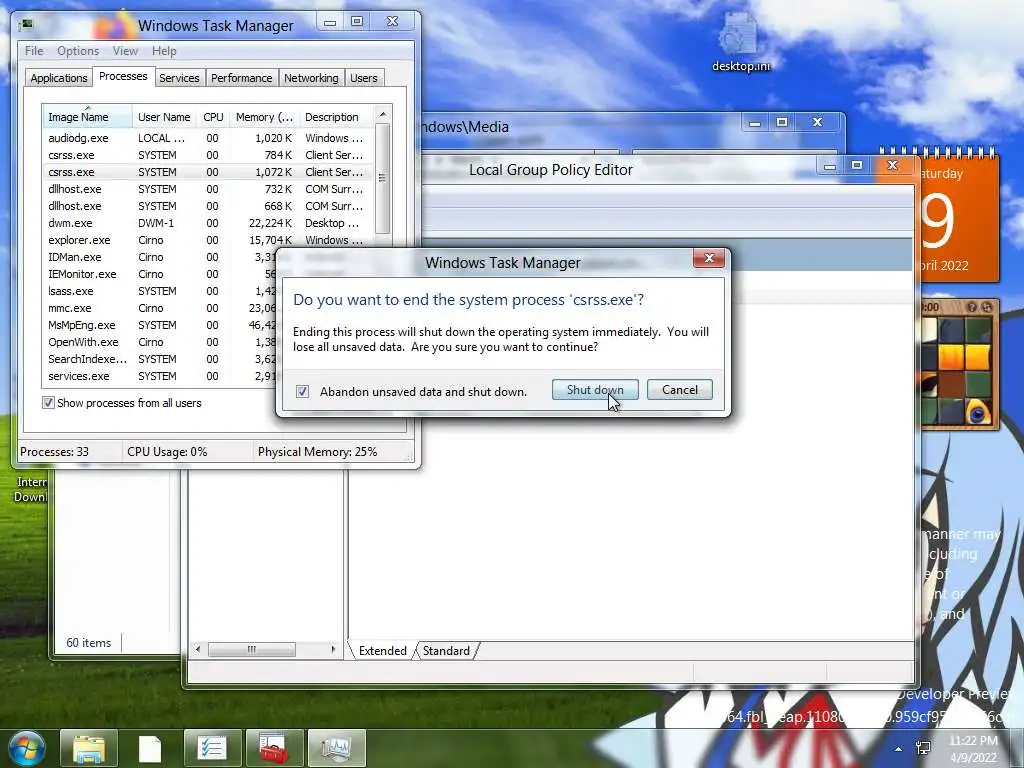Screen dimensions: 1024x768
Task: Switch to Task Manager taskbar icon
Action: click(336, 748)
